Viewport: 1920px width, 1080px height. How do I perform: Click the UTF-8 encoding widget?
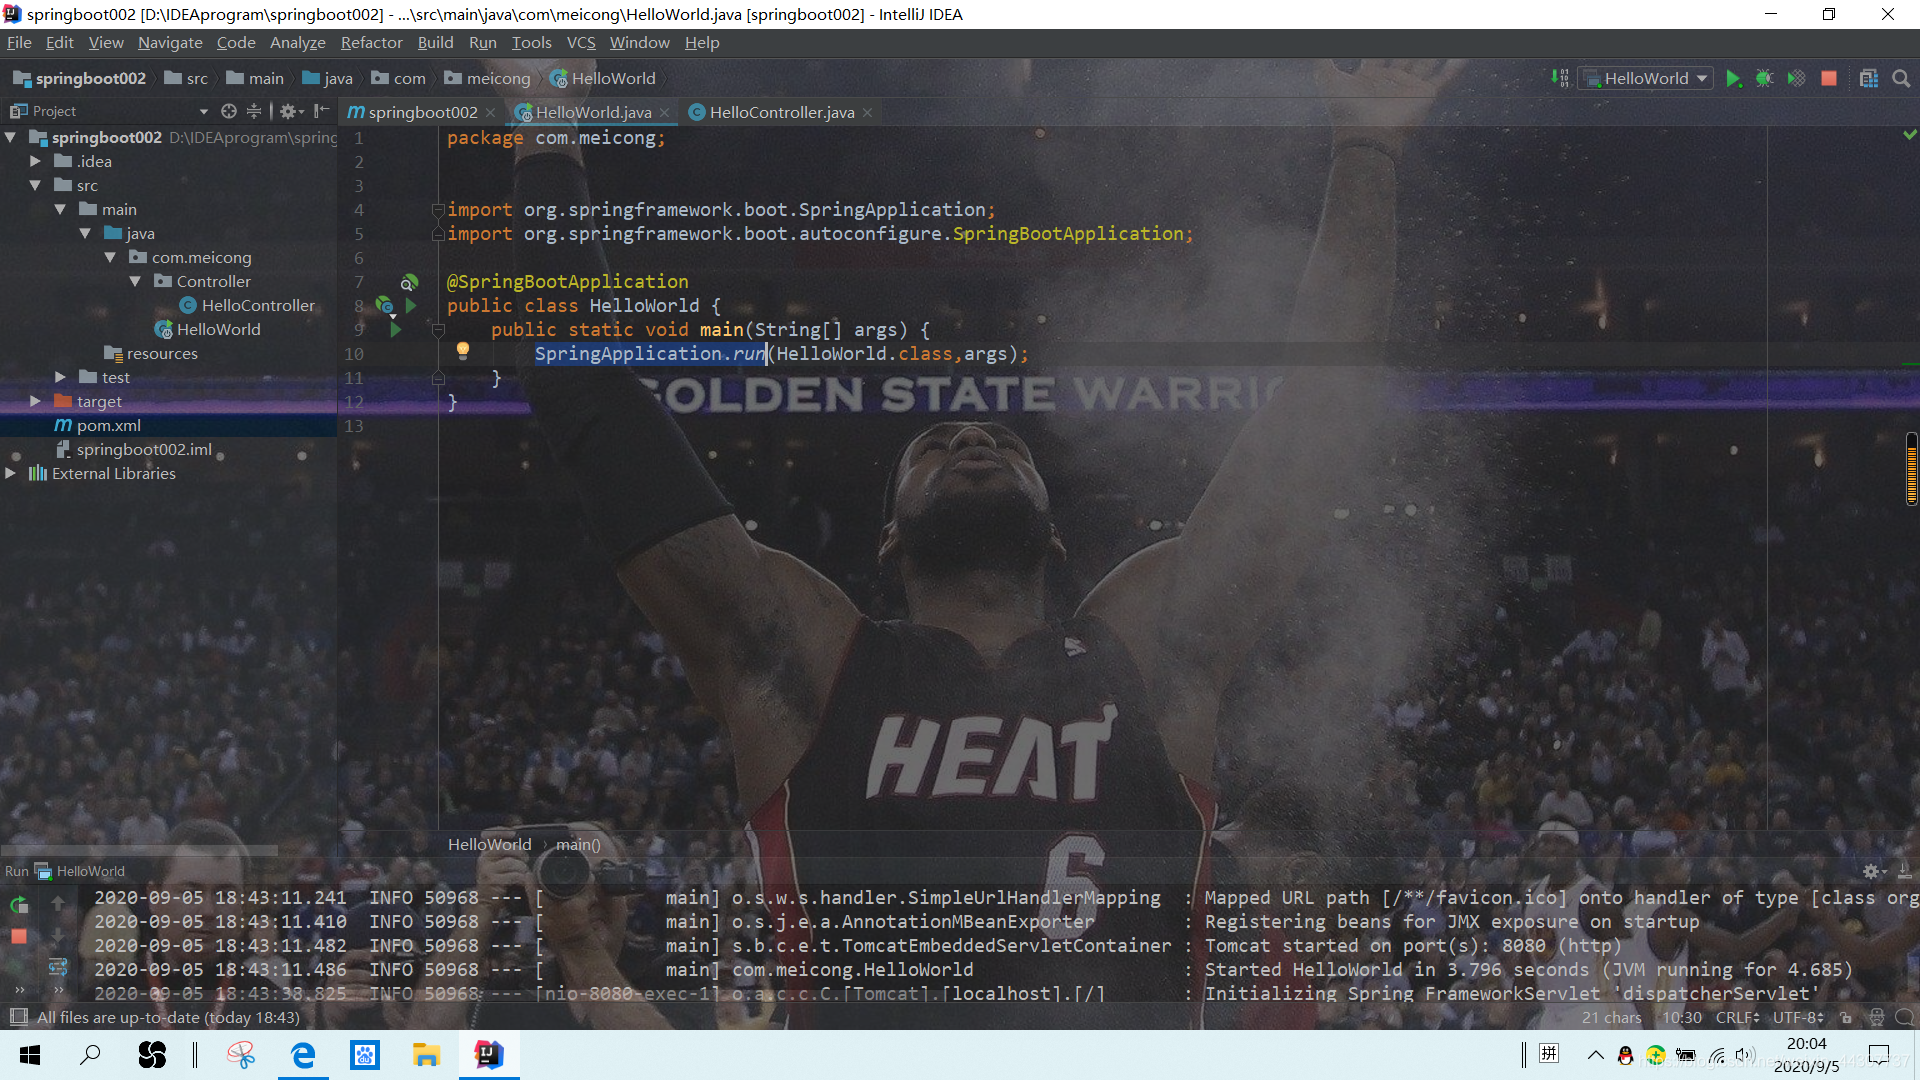tap(1798, 1017)
